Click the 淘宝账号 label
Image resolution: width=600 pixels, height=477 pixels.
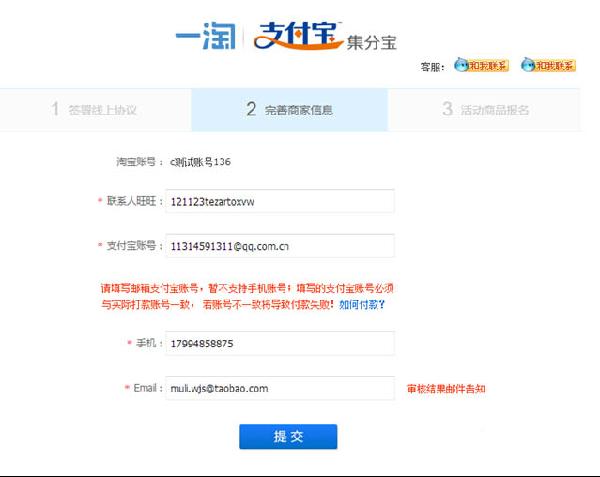(x=139, y=161)
